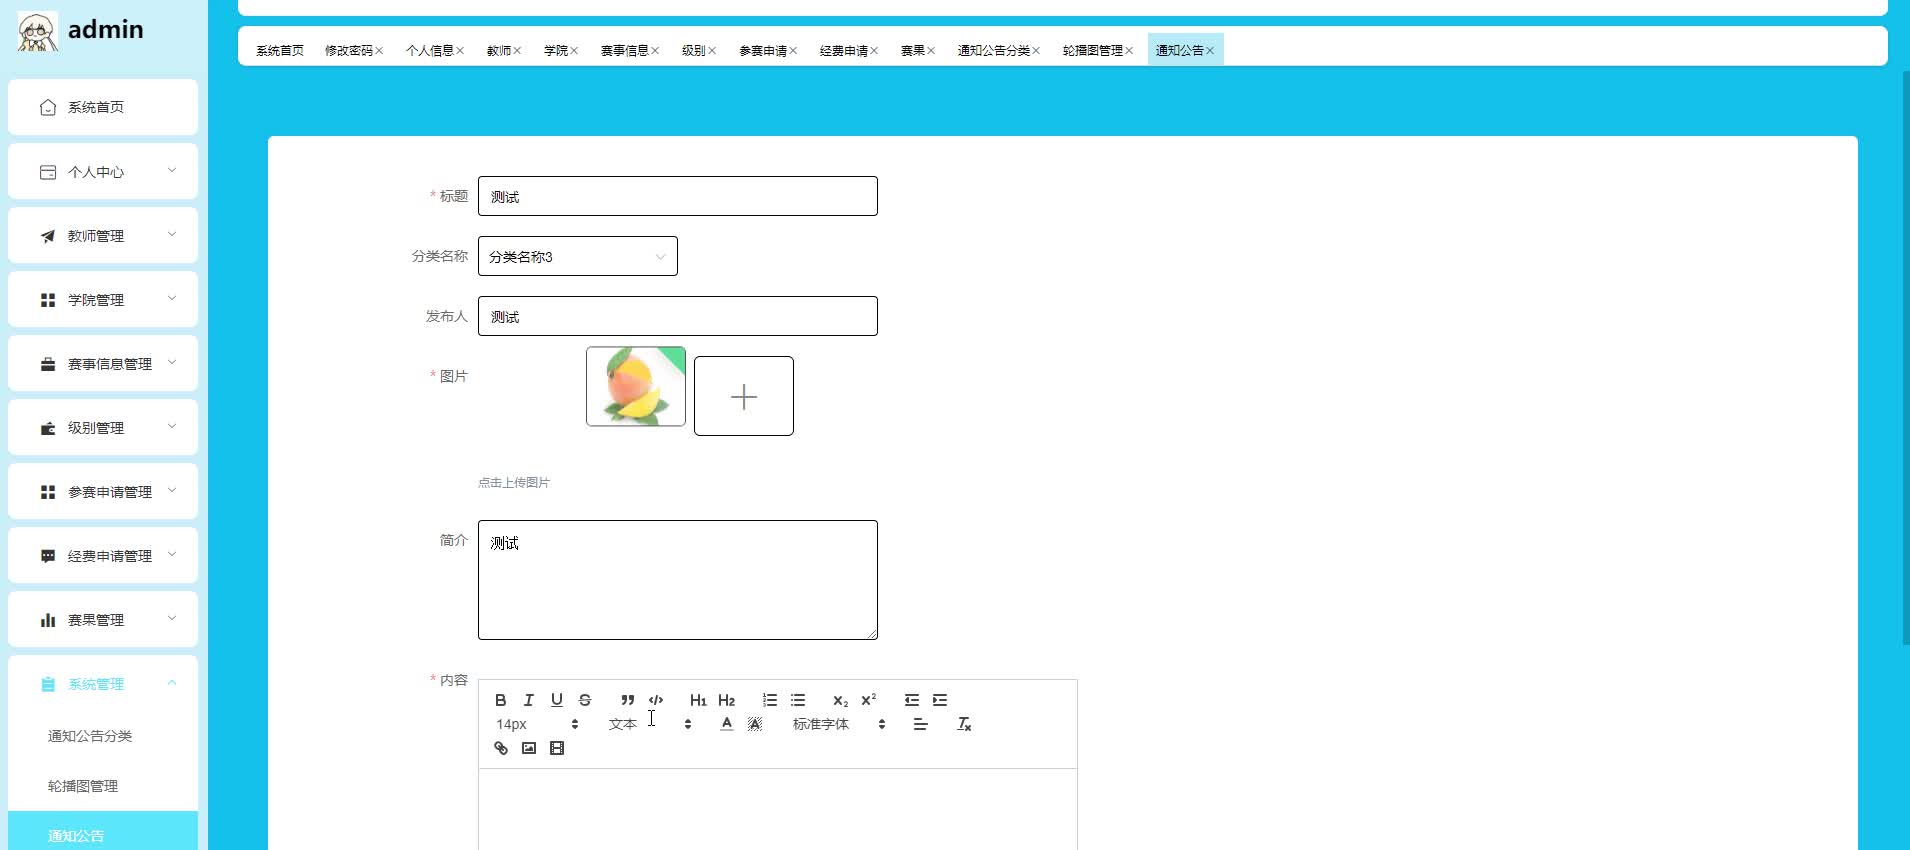Expand the 赛果管理 sidebar menu

tap(103, 620)
